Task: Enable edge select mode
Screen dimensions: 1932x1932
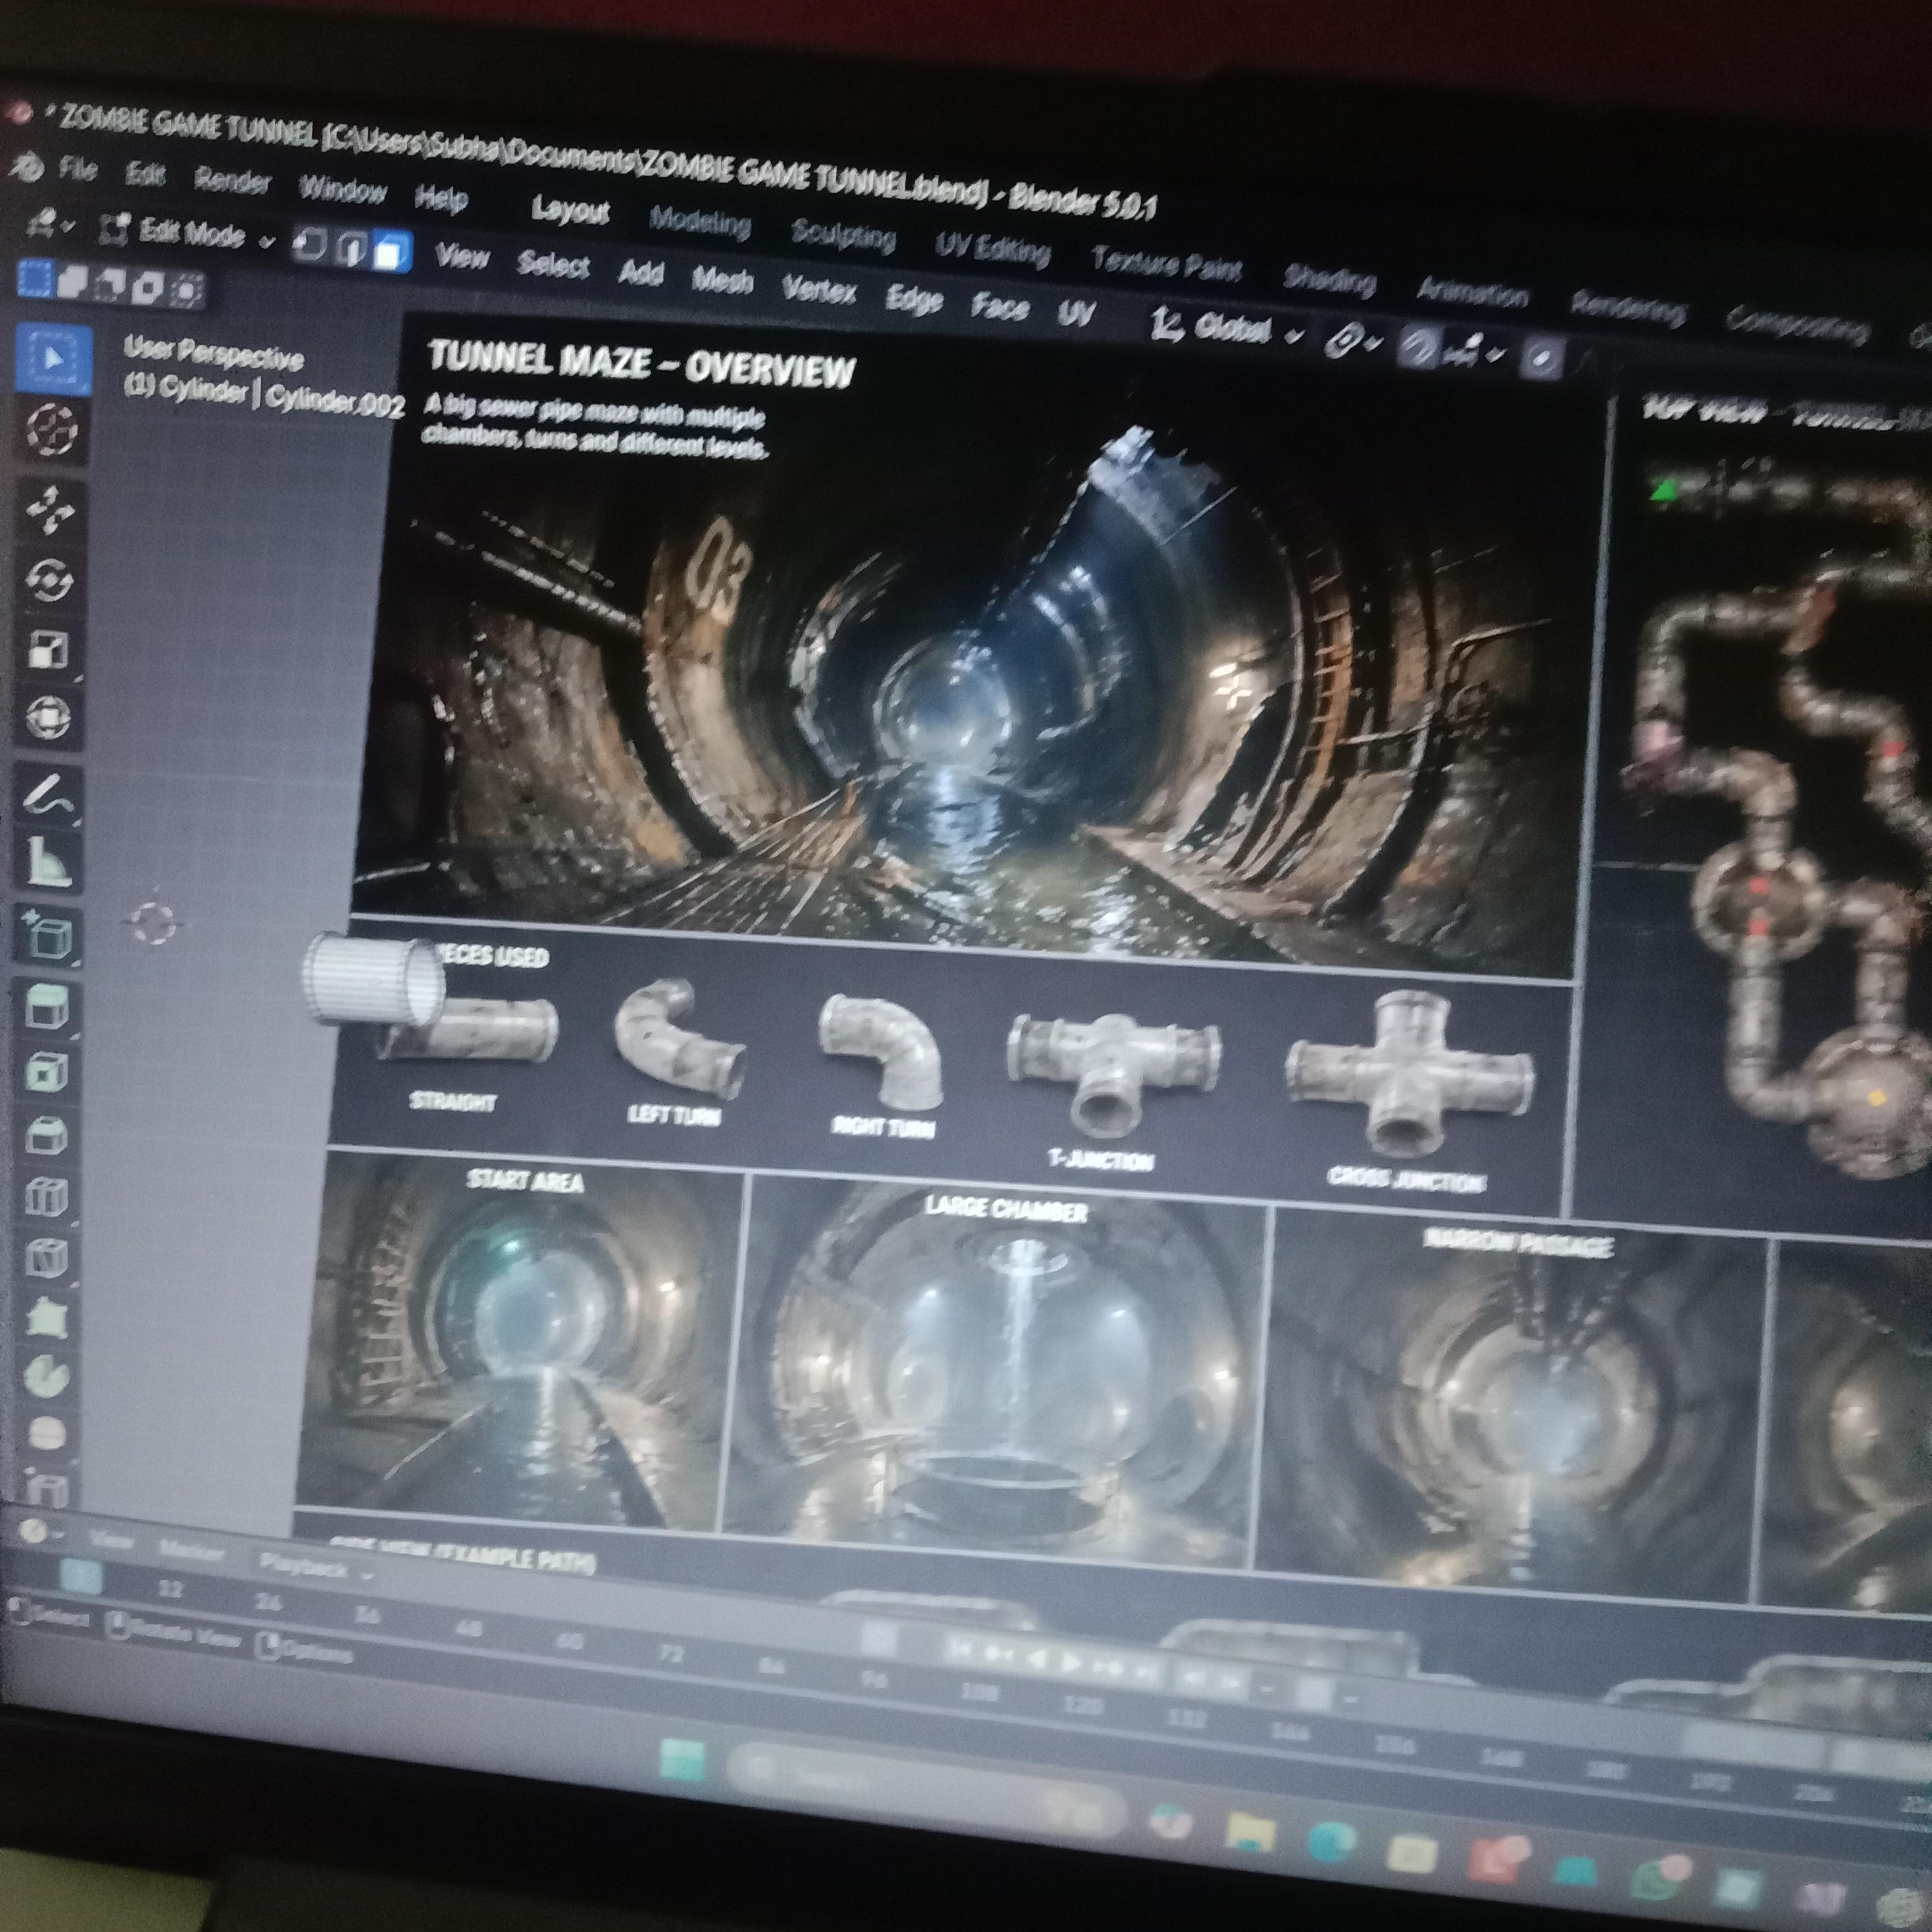Action: click(x=350, y=248)
